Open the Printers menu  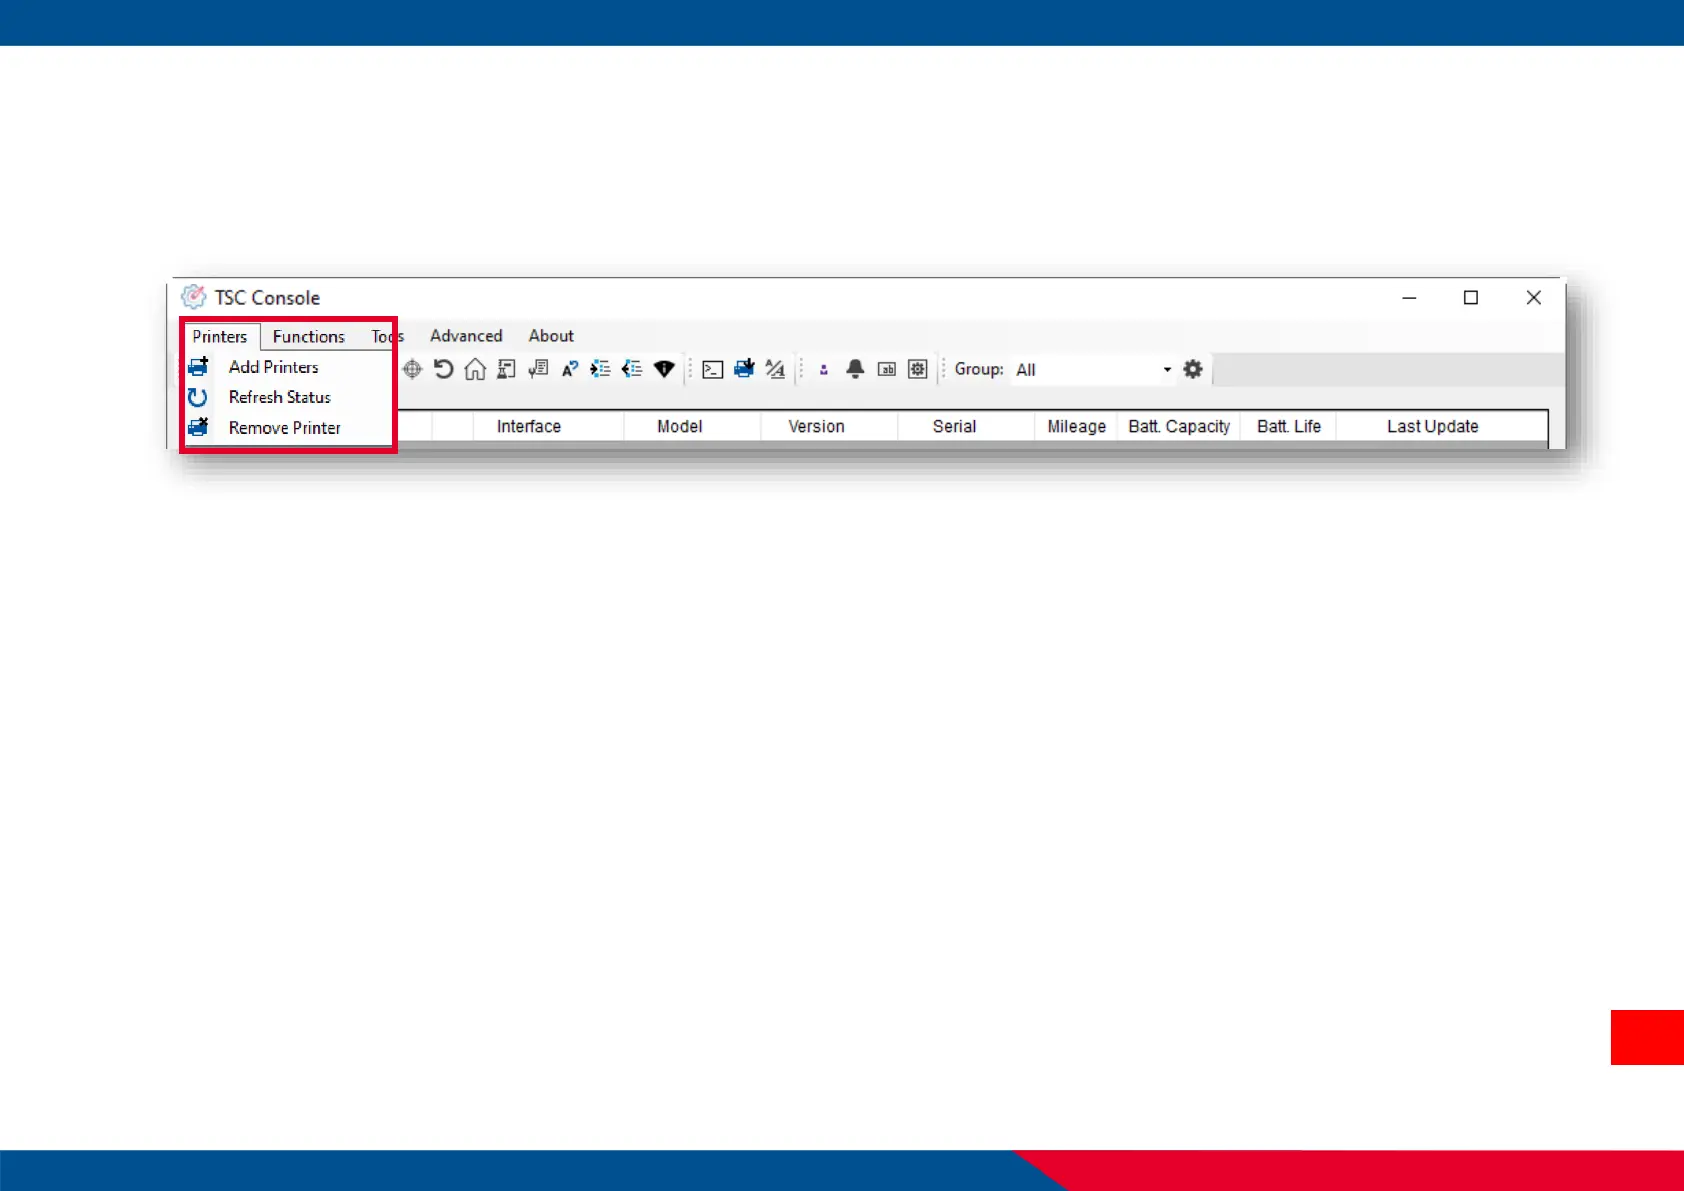tap(220, 337)
